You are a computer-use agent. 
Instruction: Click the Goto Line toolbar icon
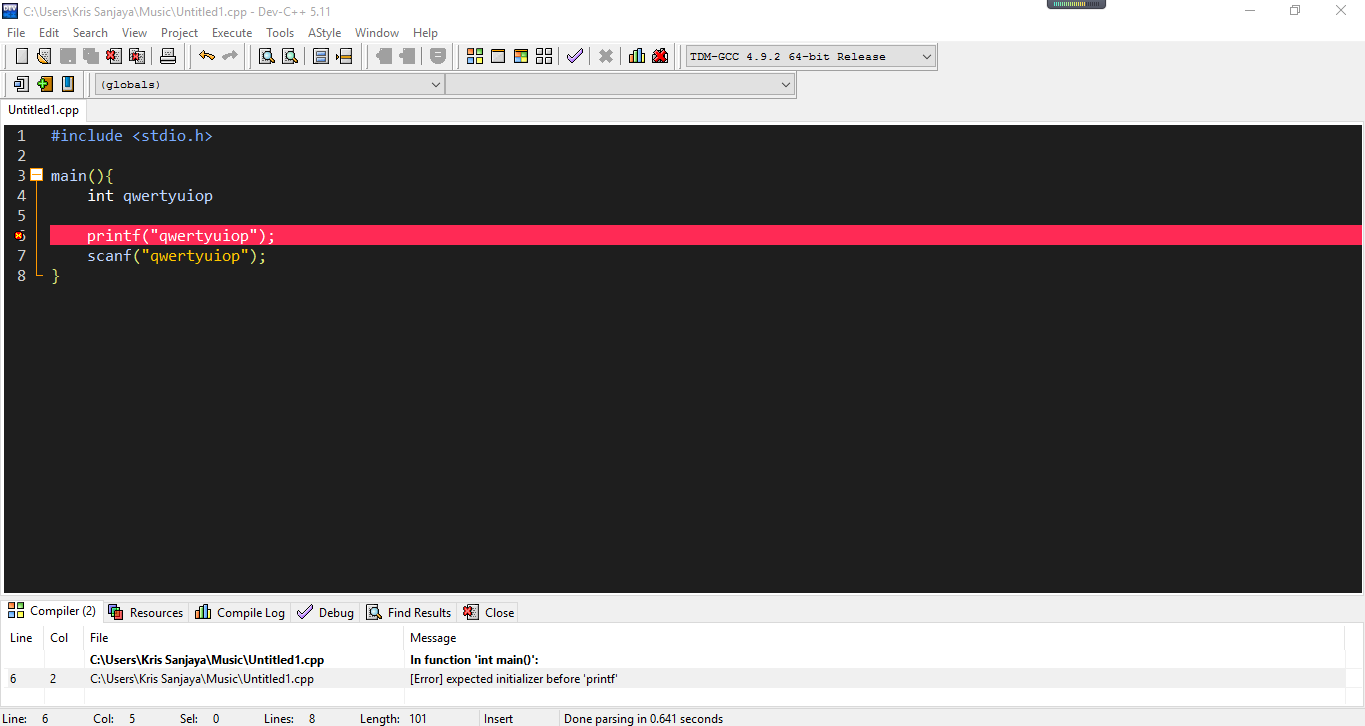(344, 56)
